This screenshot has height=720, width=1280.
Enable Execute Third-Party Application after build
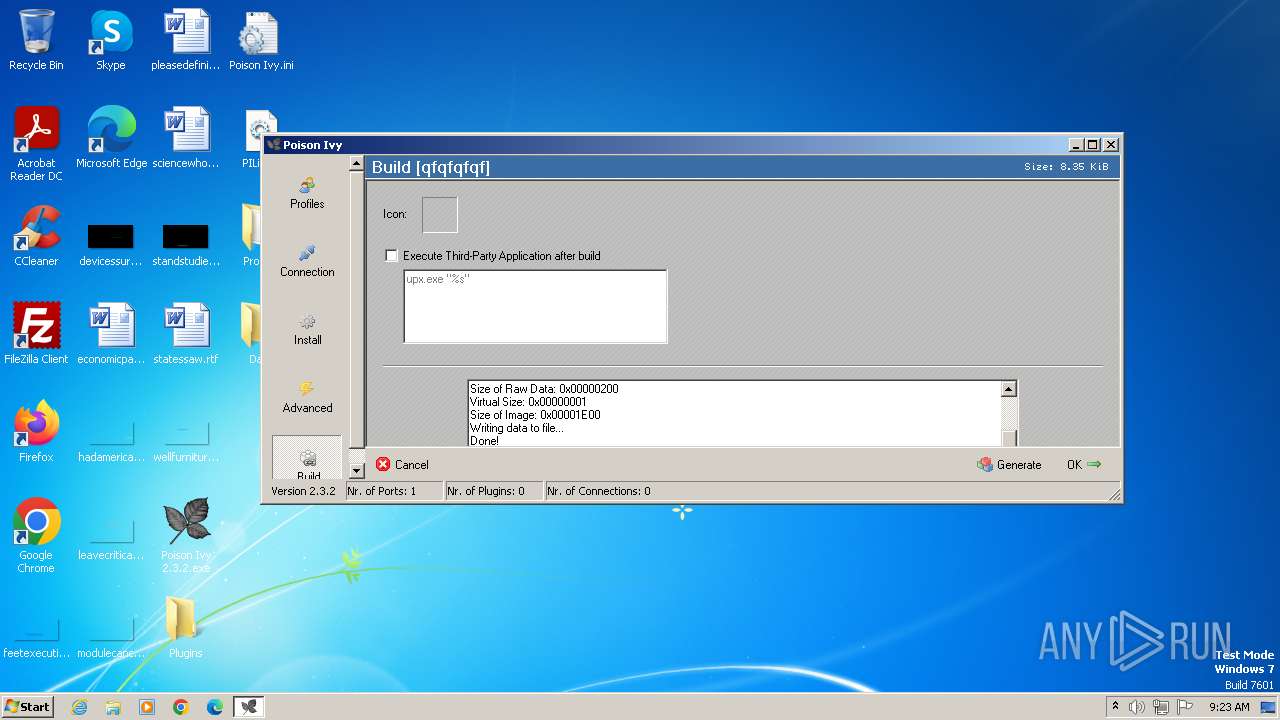click(391, 256)
